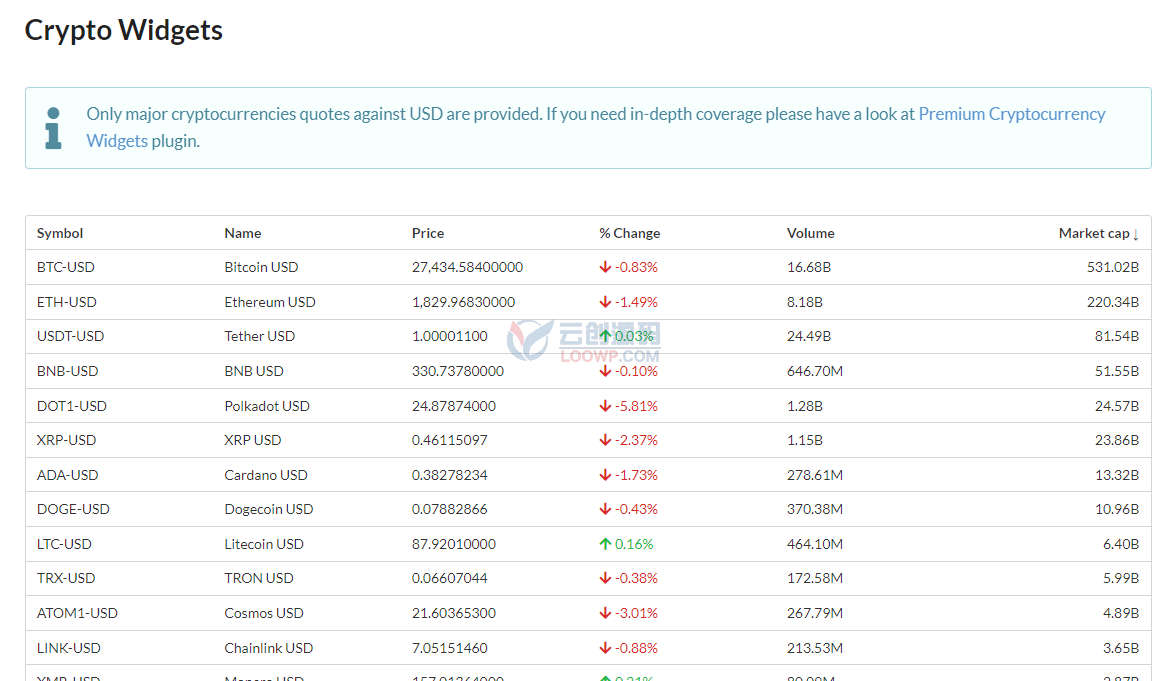This screenshot has height=681, width=1168.
Task: Click the Market cap sort arrow icon
Action: click(x=1135, y=235)
